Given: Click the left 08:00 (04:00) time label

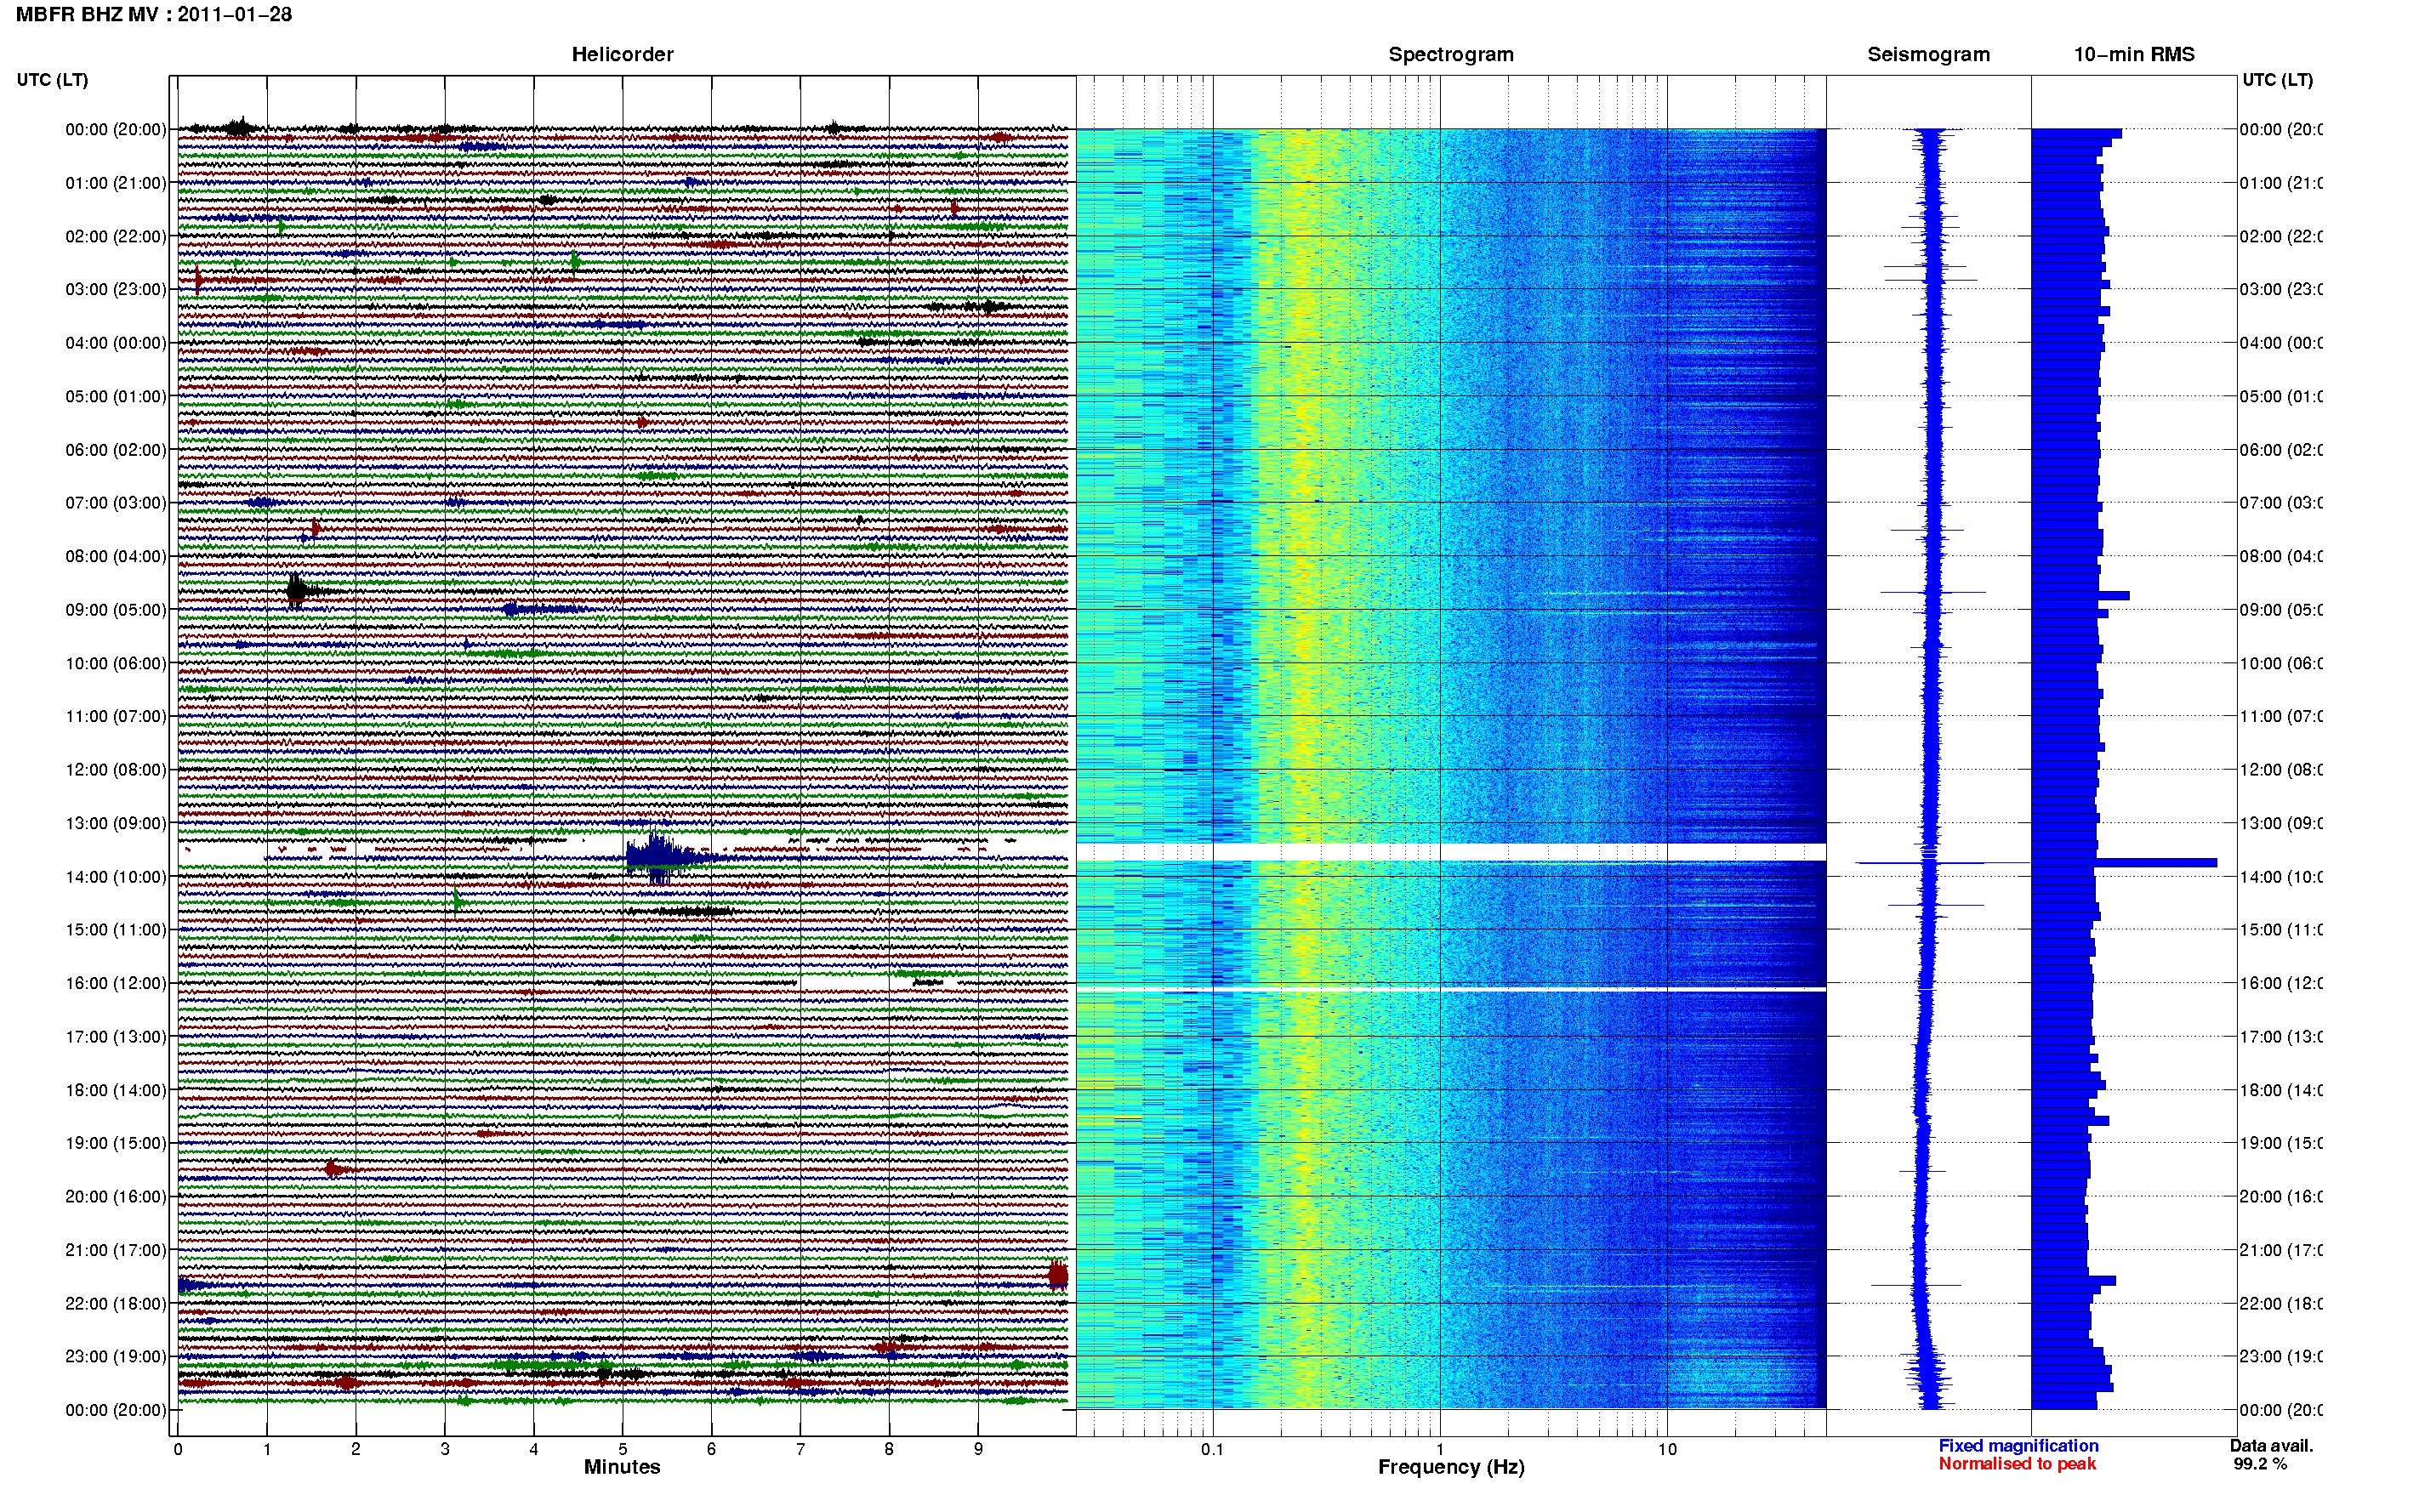Looking at the screenshot, I should (116, 556).
